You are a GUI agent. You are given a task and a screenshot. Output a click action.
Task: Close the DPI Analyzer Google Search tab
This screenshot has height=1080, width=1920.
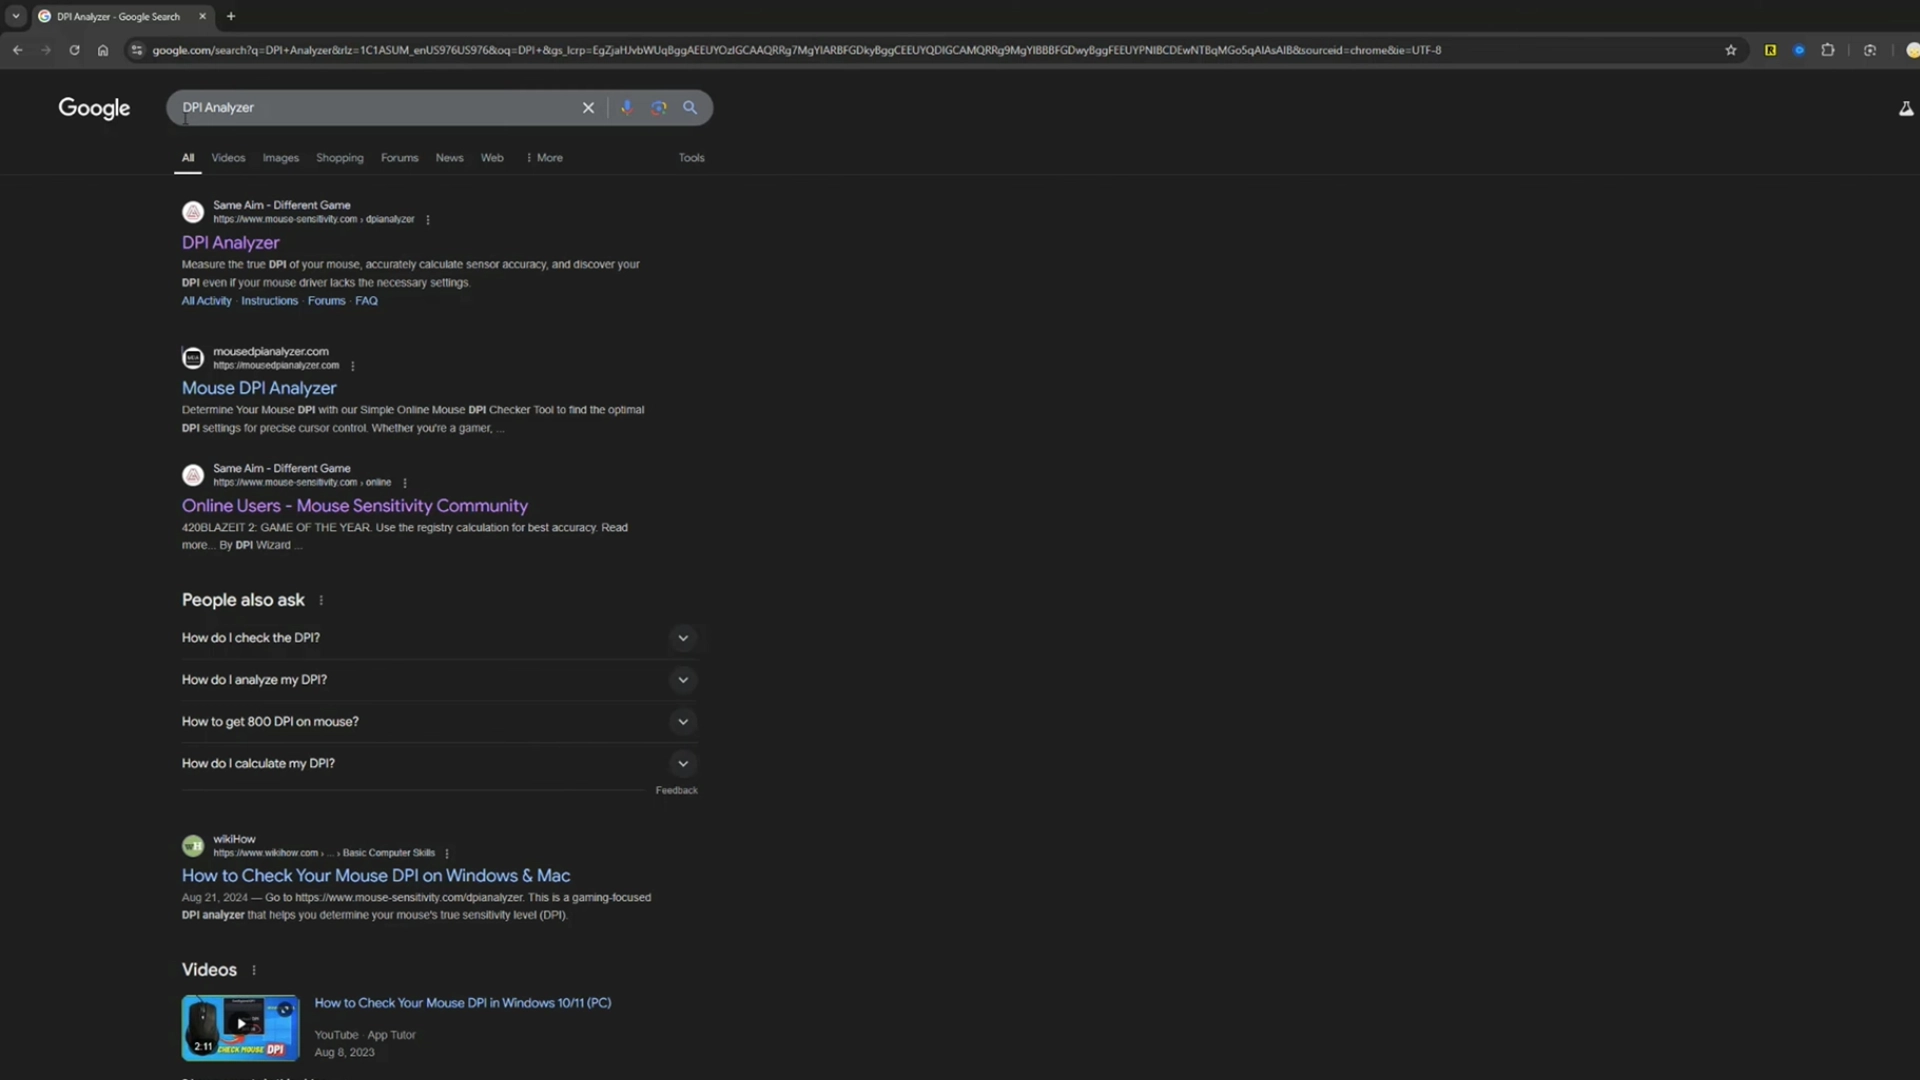pyautogui.click(x=202, y=16)
